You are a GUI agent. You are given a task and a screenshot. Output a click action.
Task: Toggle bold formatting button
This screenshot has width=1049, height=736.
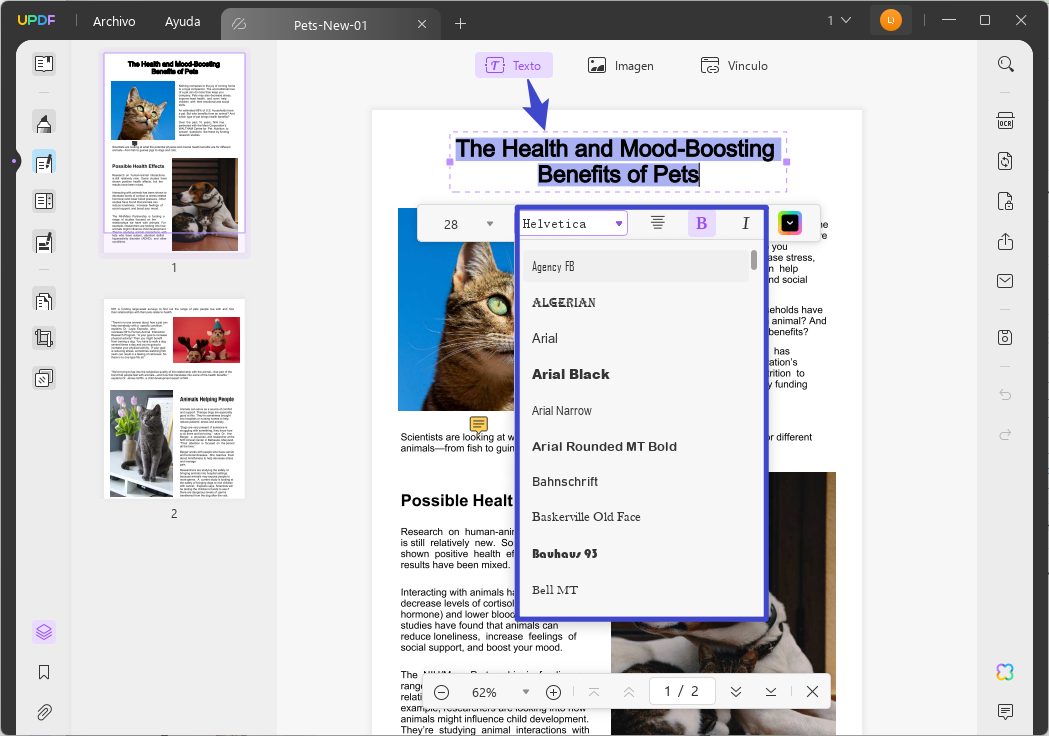point(701,223)
